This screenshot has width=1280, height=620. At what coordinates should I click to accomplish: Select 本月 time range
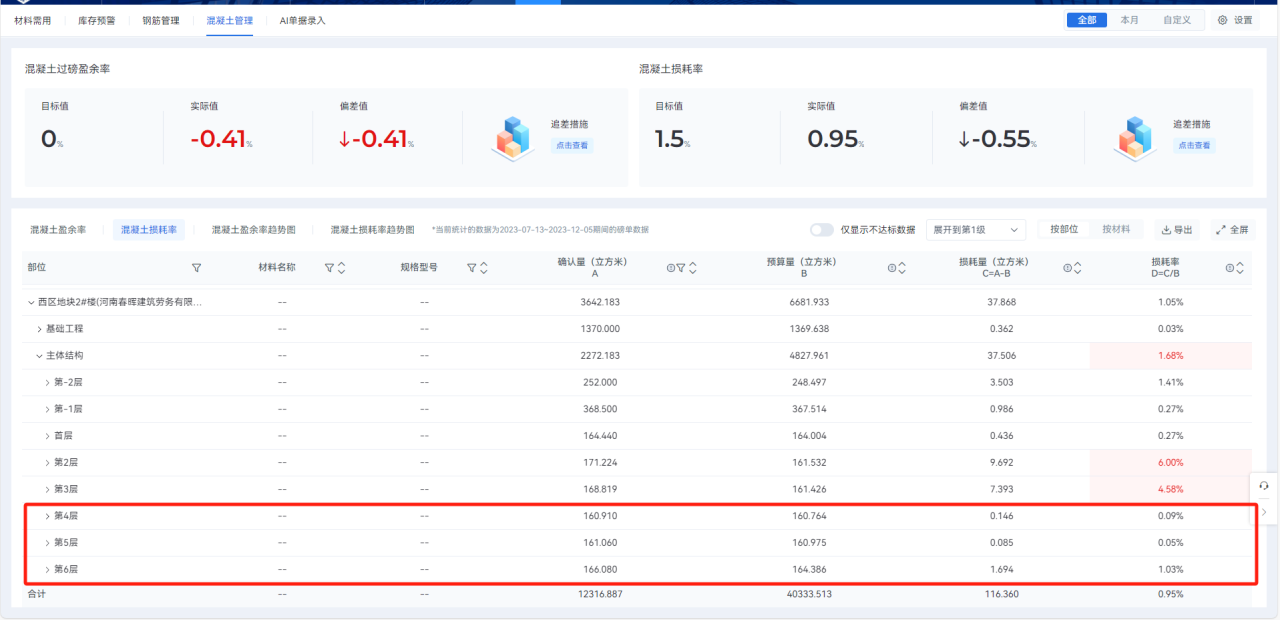[x=1129, y=20]
